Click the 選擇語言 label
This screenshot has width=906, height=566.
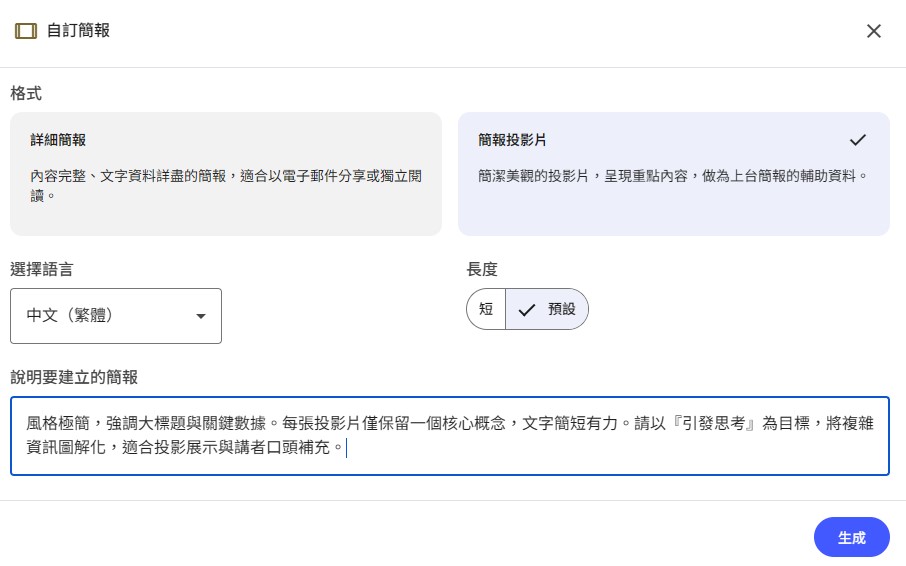41,269
